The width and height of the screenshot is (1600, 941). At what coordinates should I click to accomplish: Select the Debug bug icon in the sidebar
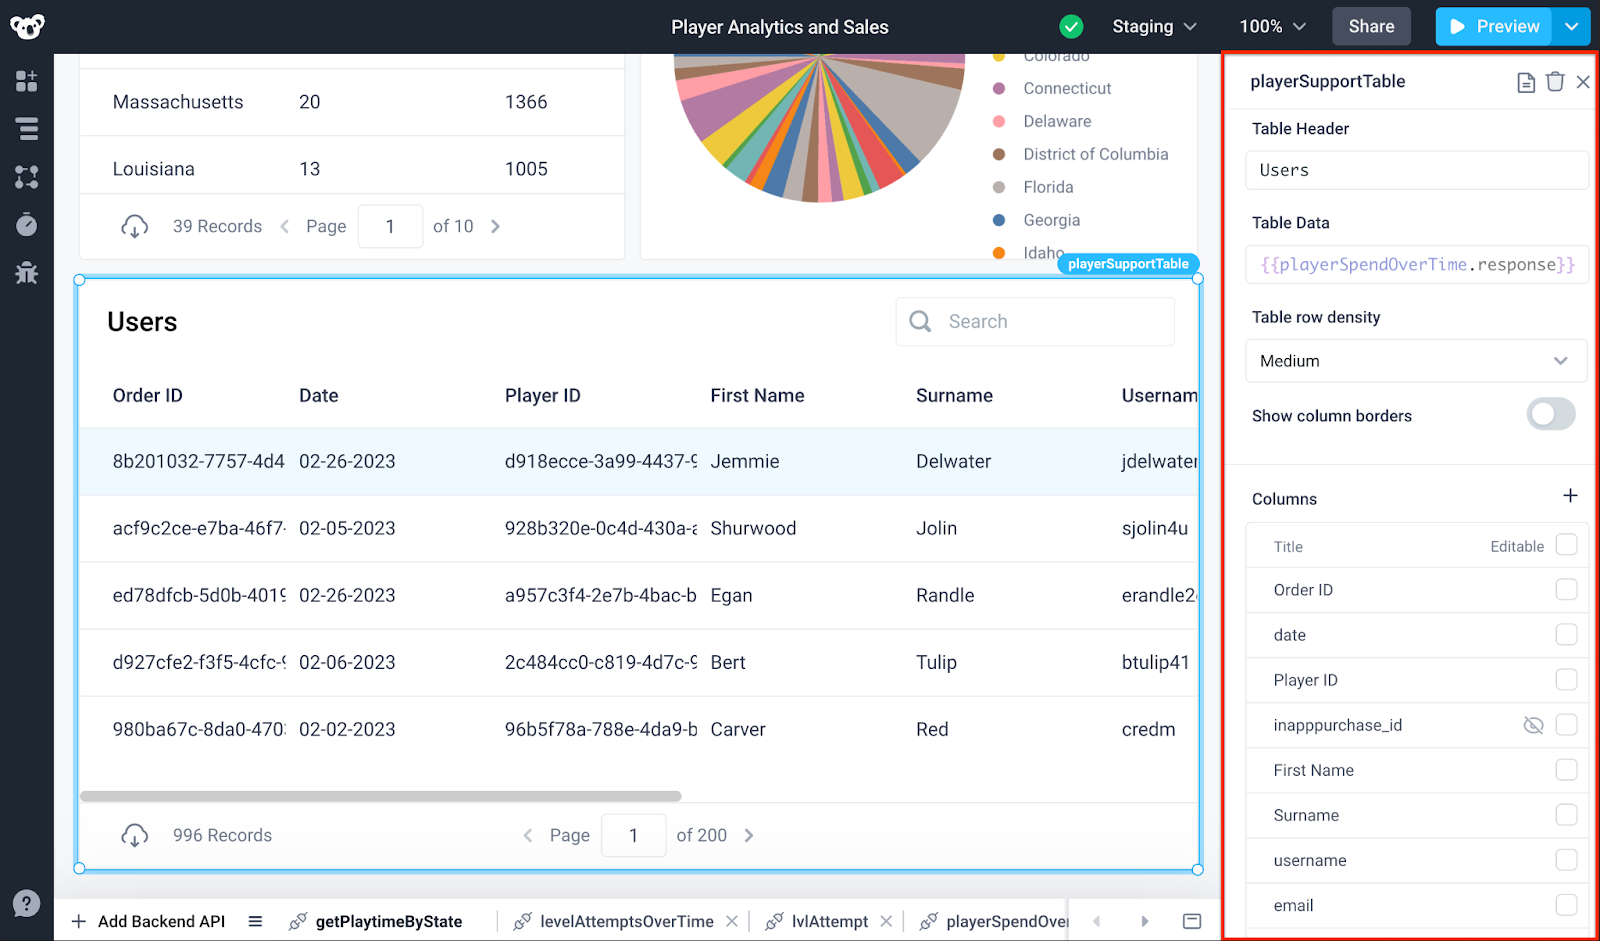click(x=27, y=273)
